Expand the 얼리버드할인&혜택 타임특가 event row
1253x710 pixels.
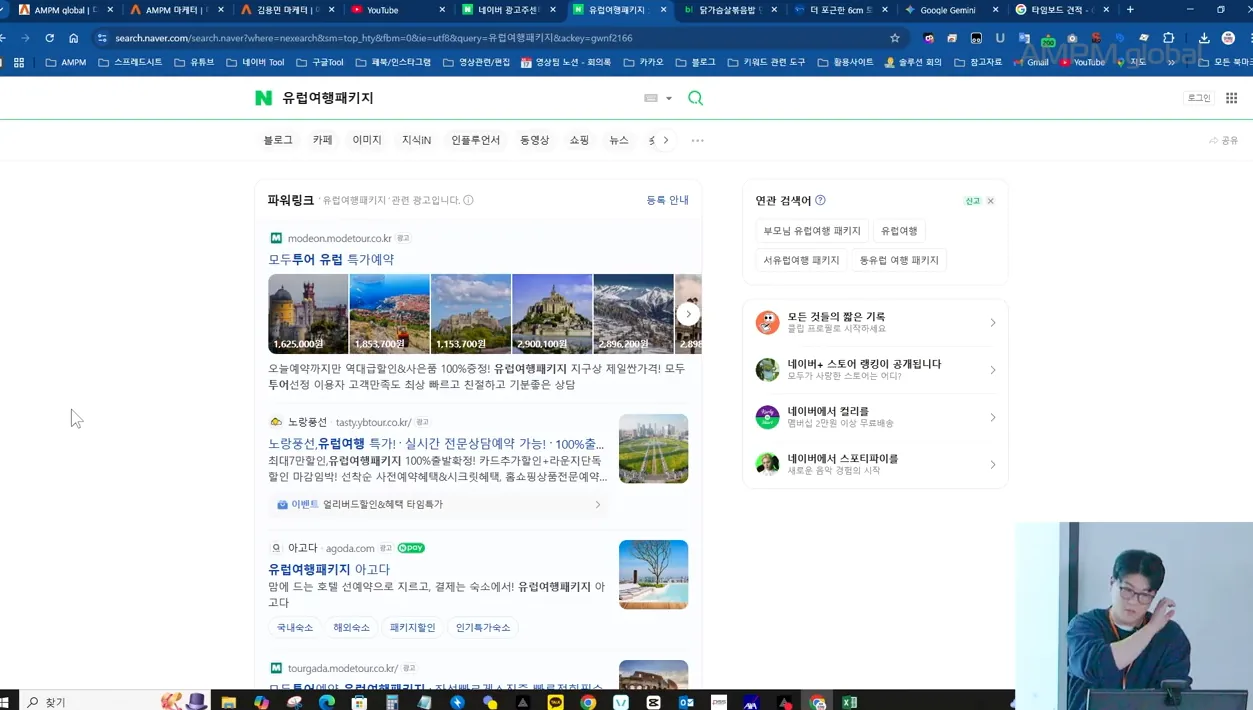click(x=438, y=505)
